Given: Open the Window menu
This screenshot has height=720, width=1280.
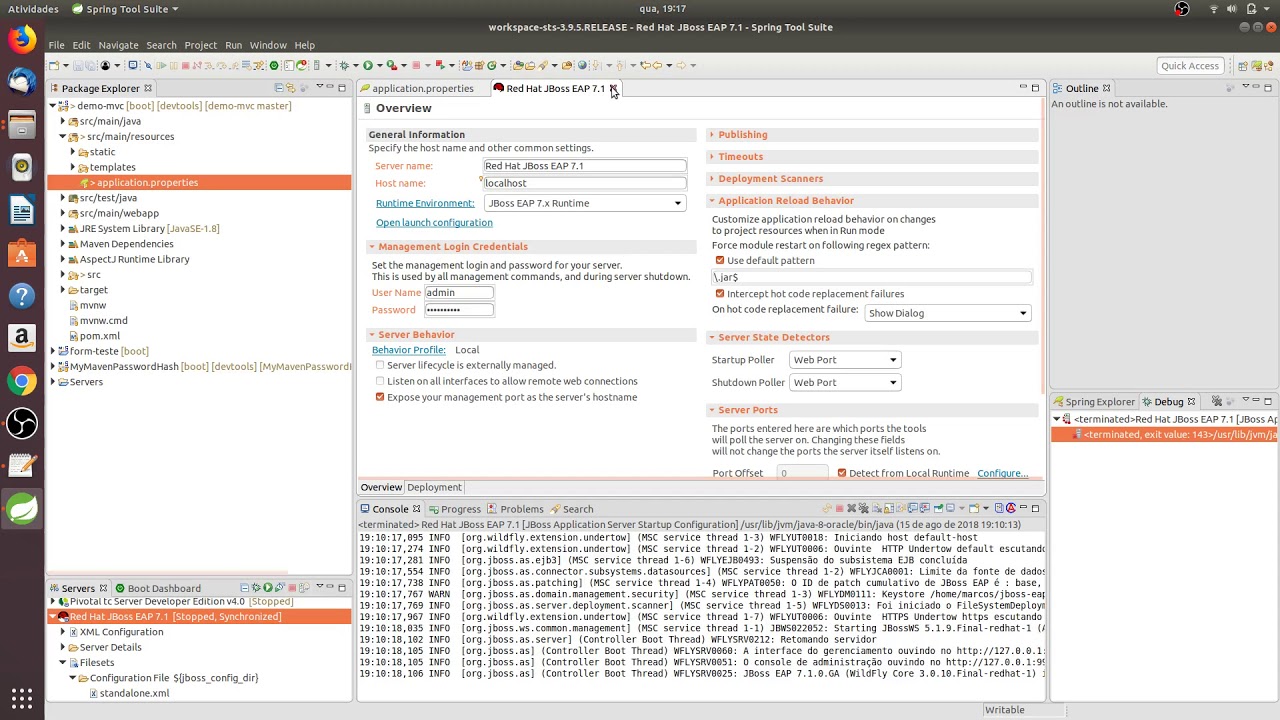Looking at the screenshot, I should click(x=268, y=45).
